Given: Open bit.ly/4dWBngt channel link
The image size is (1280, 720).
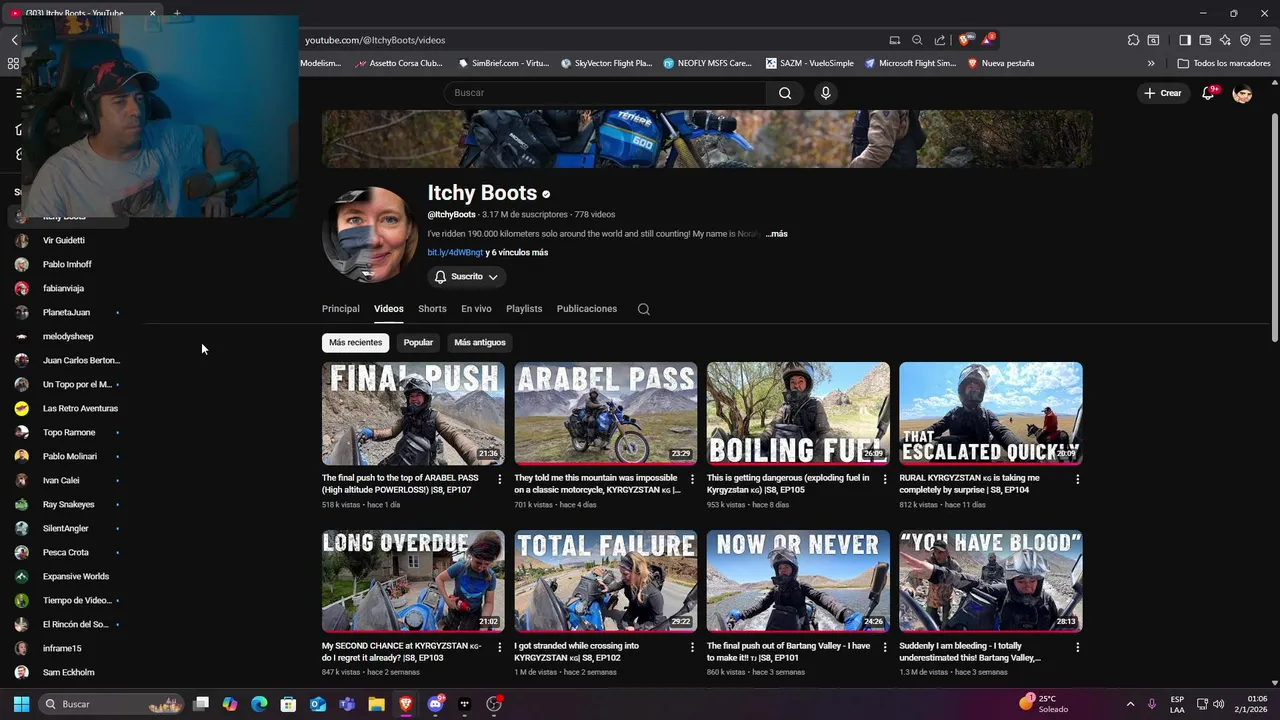Looking at the screenshot, I should click(455, 253).
